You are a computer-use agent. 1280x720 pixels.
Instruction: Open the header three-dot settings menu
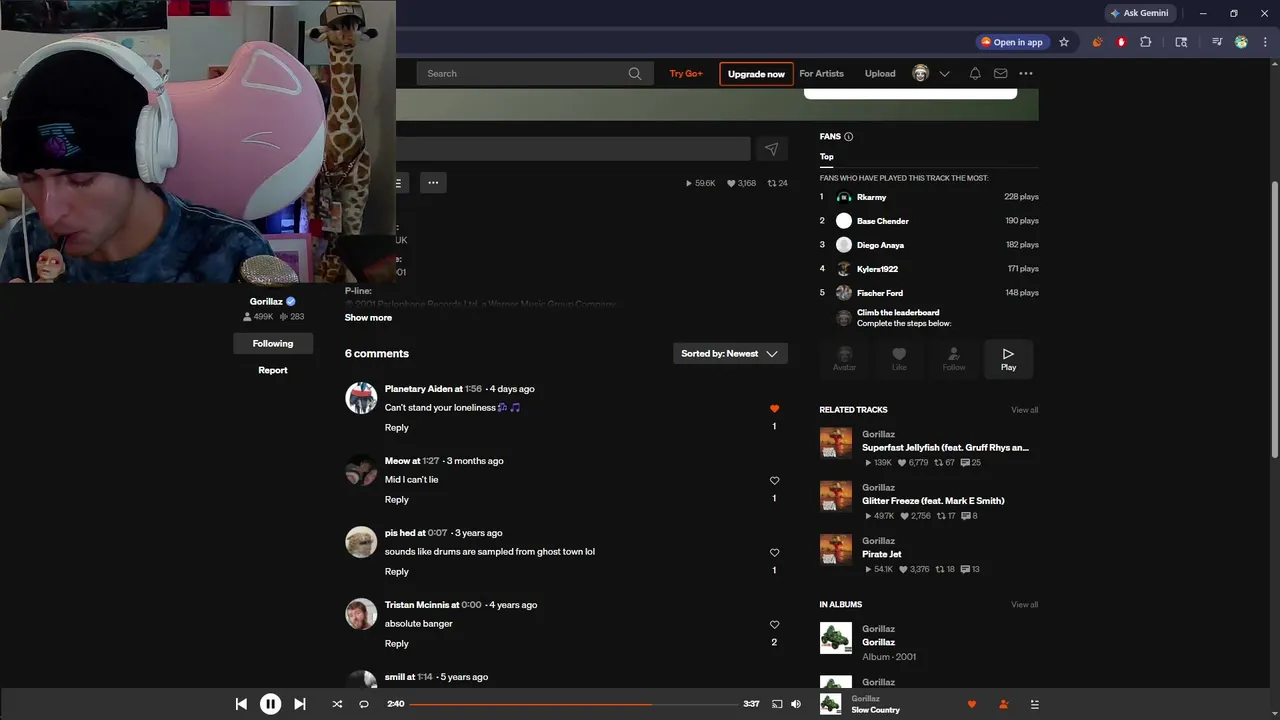pos(1026,73)
